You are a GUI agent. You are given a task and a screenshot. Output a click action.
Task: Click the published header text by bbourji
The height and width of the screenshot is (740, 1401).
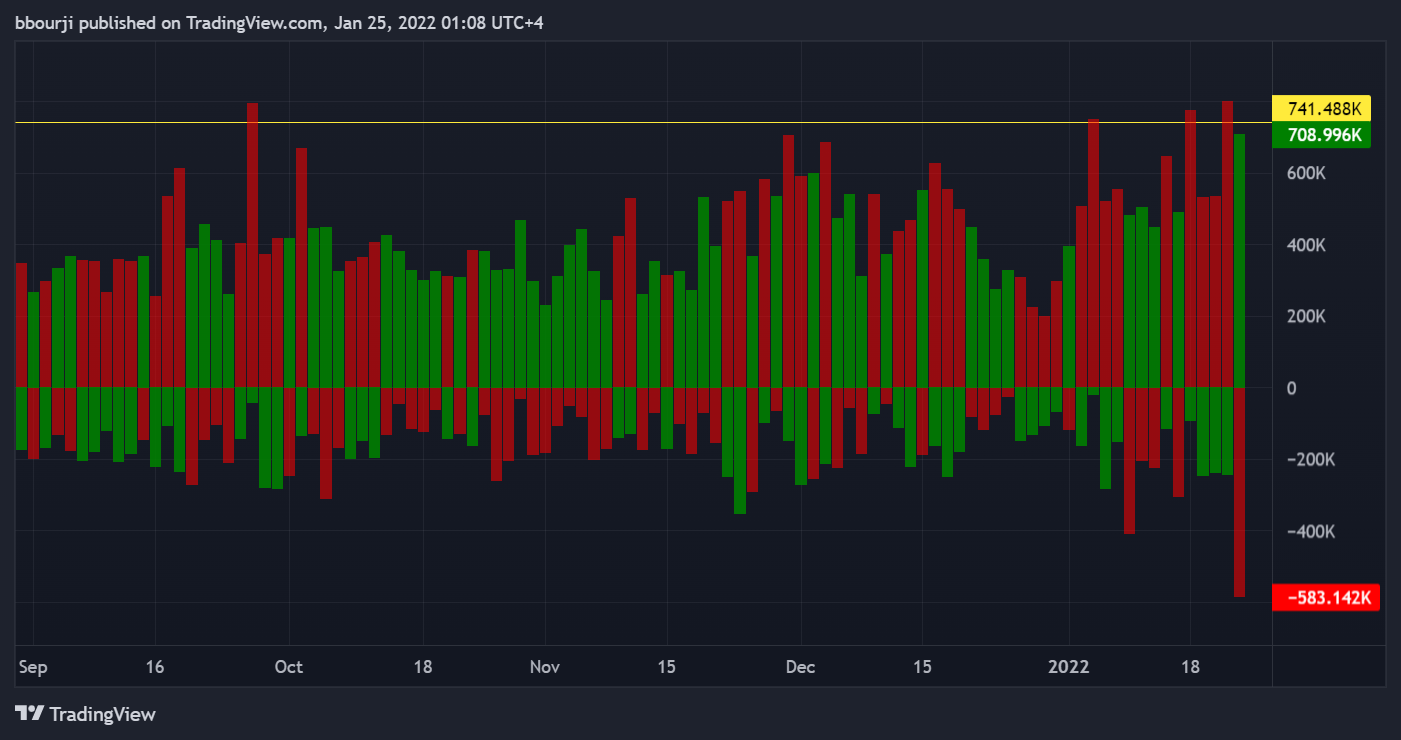tap(279, 24)
